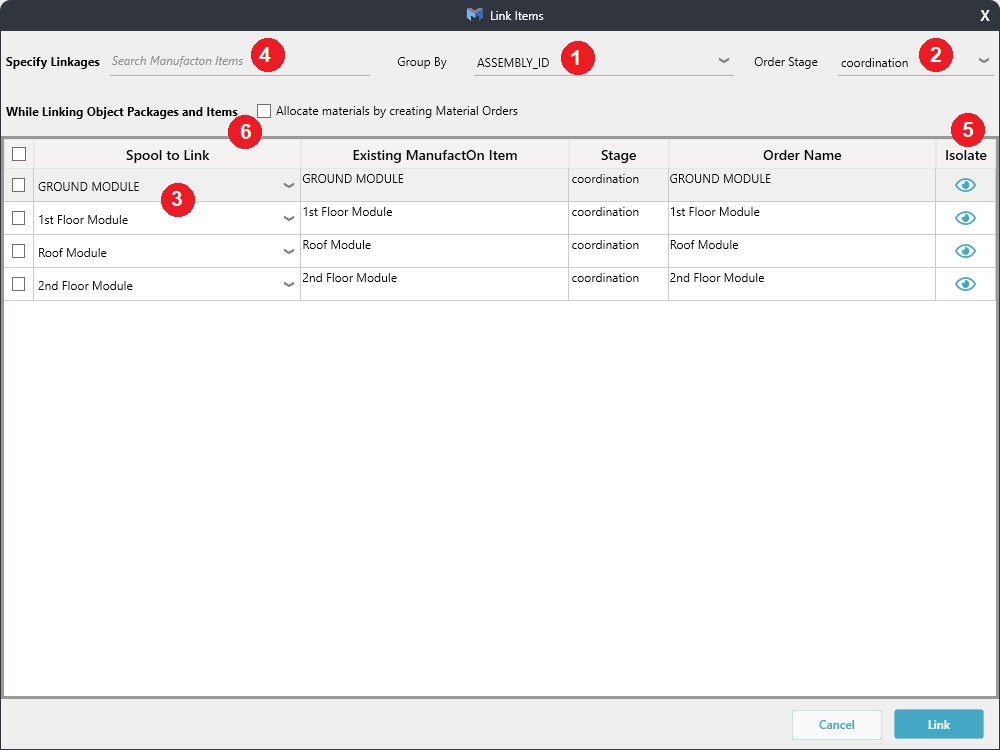
Task: Focus the Search Manufacton Items field
Action: (x=240, y=62)
